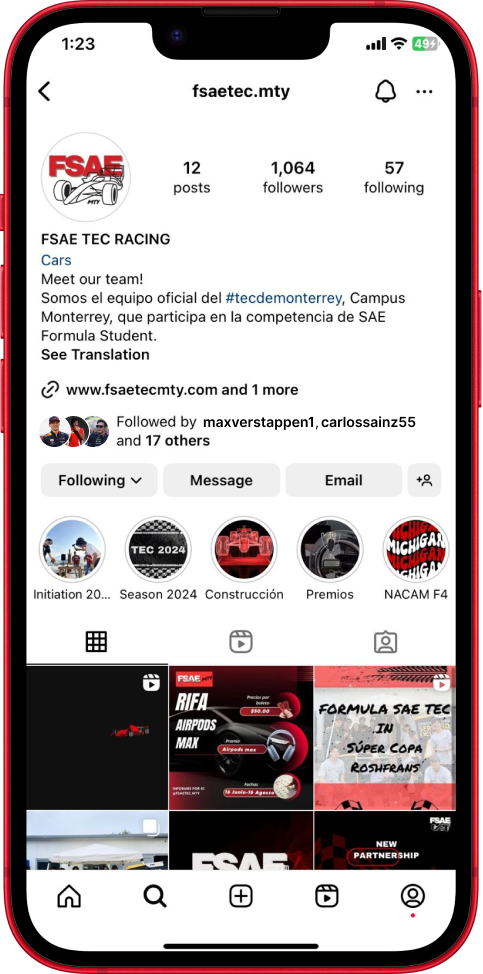The height and width of the screenshot is (974, 483).
Task: Tap the add suggested people icon
Action: tap(425, 480)
